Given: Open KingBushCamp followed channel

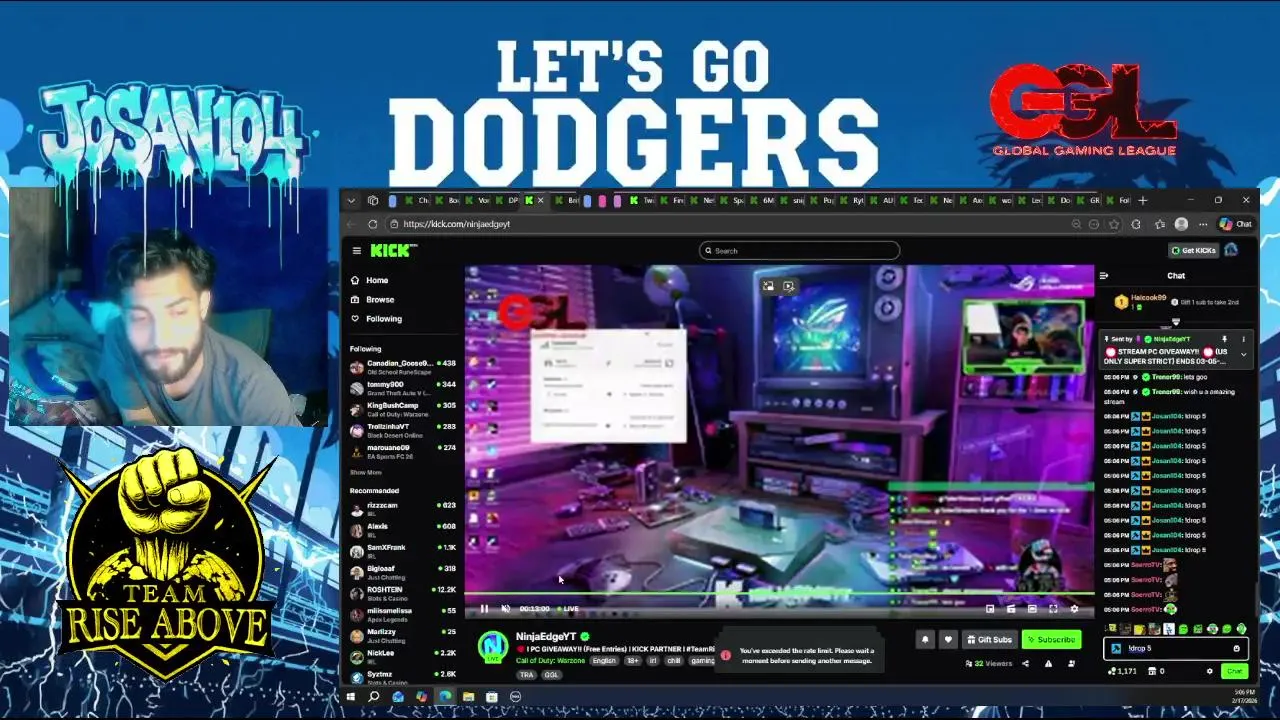Looking at the screenshot, I should click(403, 408).
